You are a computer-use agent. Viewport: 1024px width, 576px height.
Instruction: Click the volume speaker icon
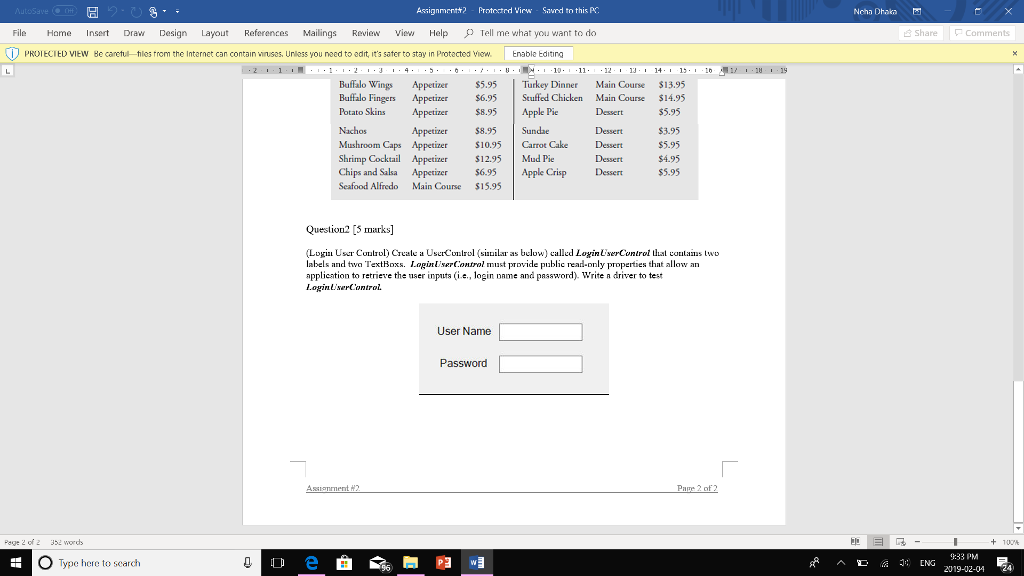pyautogui.click(x=904, y=562)
